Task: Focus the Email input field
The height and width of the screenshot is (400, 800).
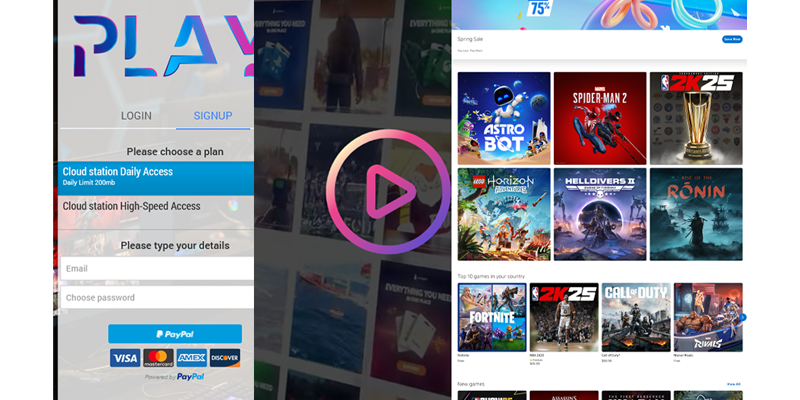Action: (157, 268)
